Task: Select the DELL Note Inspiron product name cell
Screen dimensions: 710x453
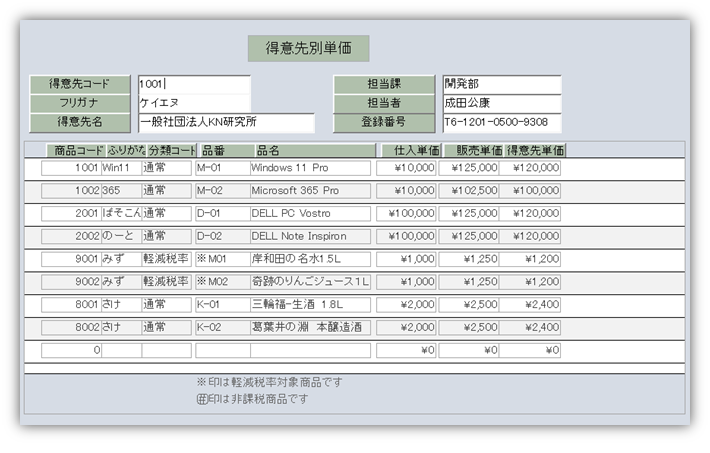Action: (x=310, y=236)
